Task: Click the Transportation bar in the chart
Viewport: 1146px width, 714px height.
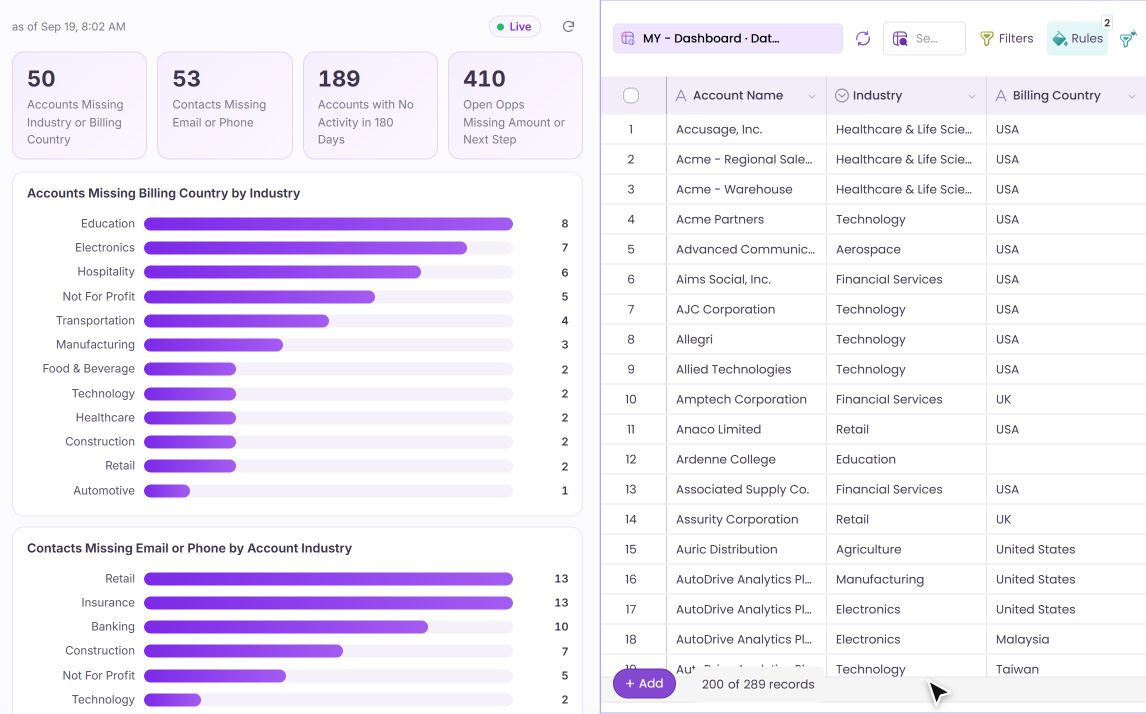Action: coord(236,321)
